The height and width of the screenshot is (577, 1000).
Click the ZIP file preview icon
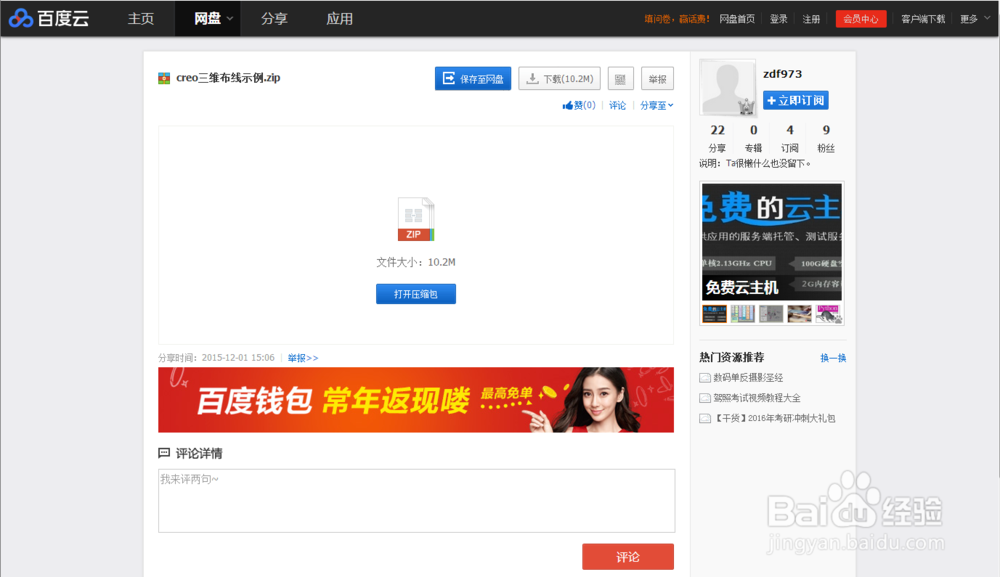tap(416, 219)
